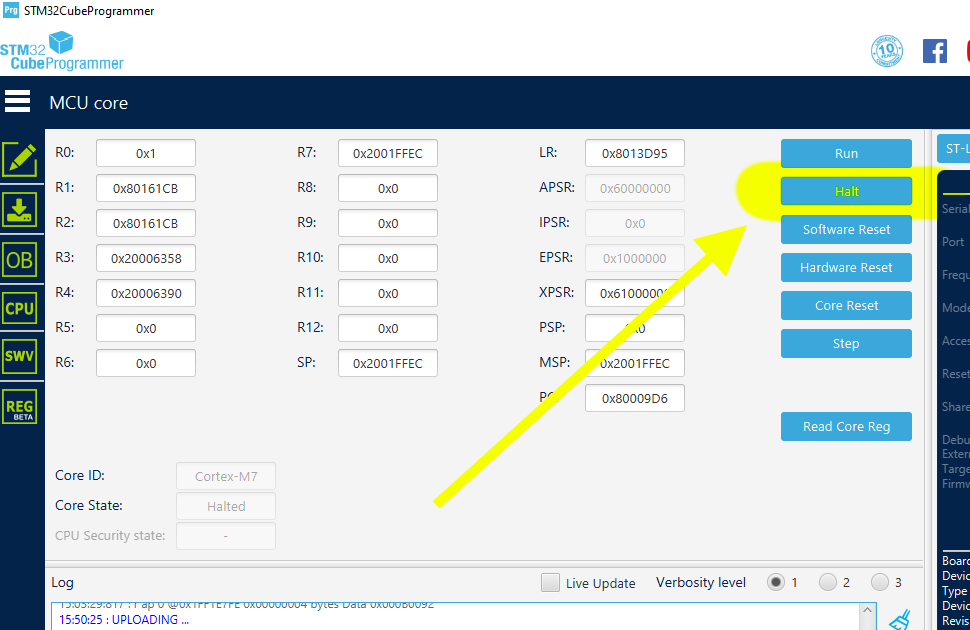This screenshot has height=630, width=970.
Task: Click the R1 register field
Action: point(146,188)
